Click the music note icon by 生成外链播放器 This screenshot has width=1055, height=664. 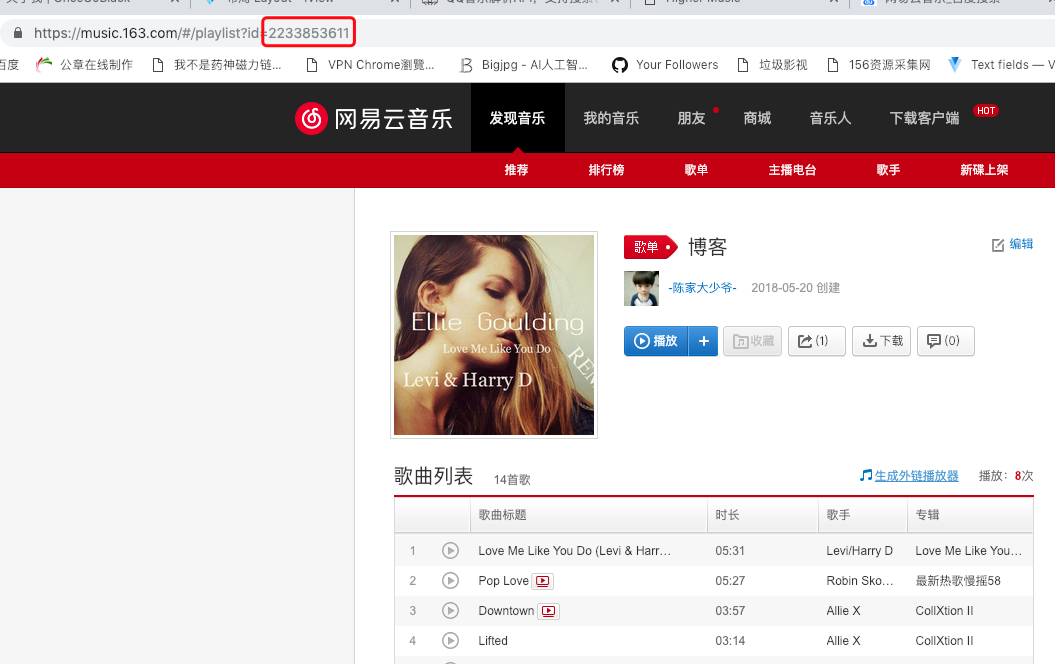pyautogui.click(x=866, y=476)
